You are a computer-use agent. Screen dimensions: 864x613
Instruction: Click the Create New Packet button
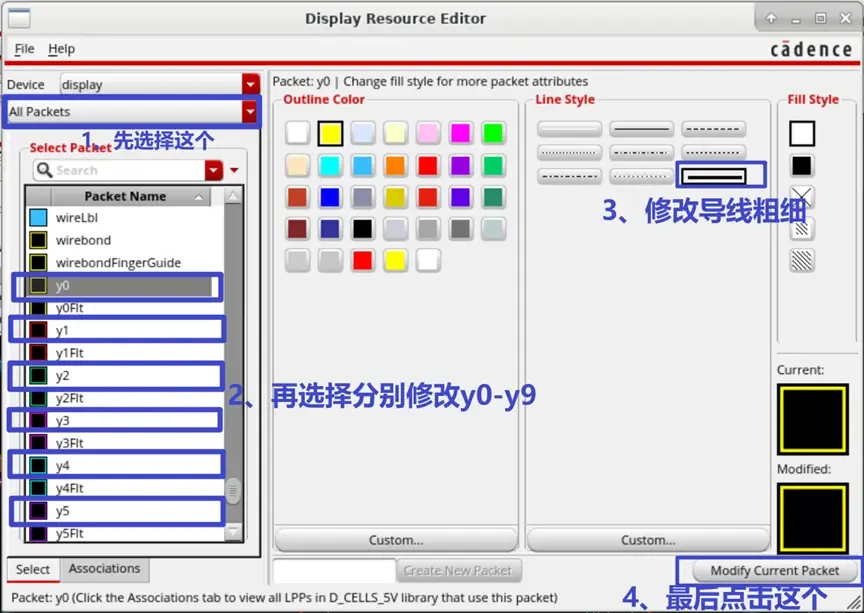458,571
